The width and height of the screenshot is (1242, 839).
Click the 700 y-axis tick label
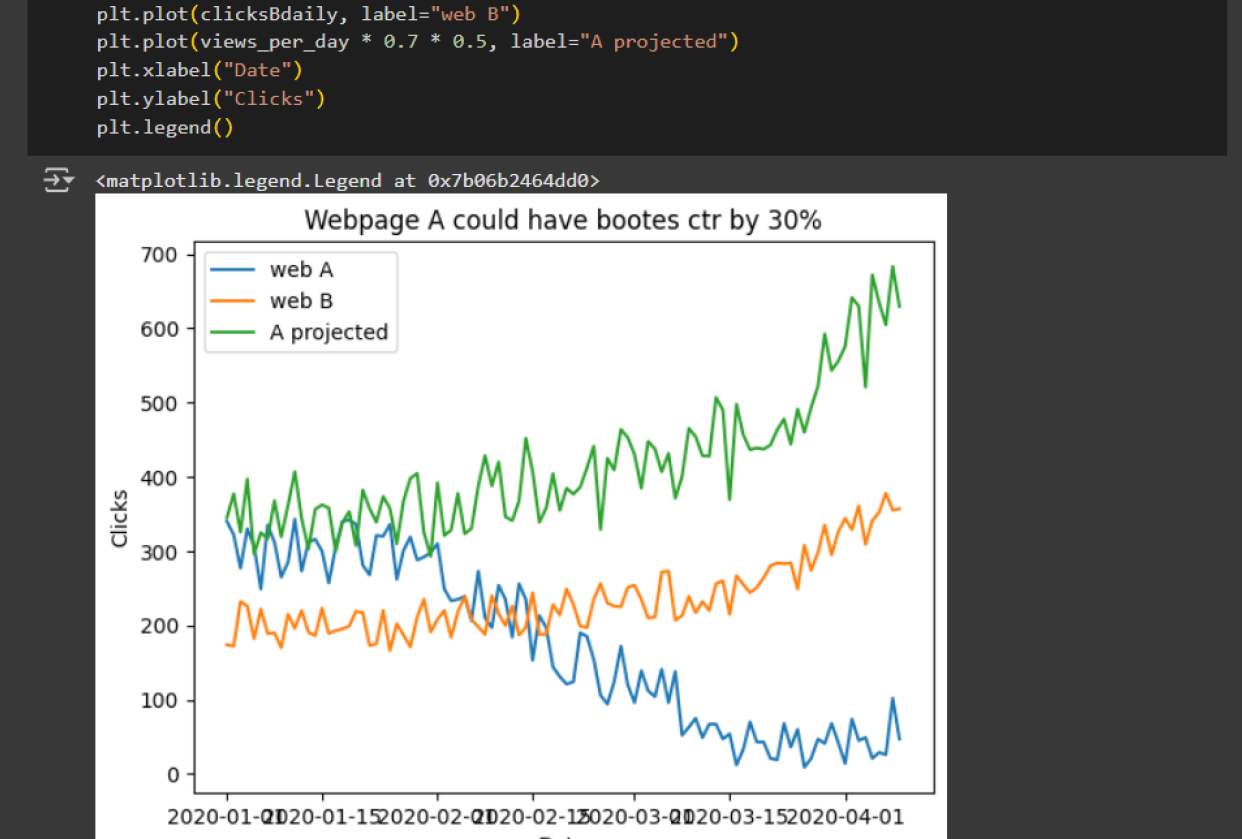point(160,255)
